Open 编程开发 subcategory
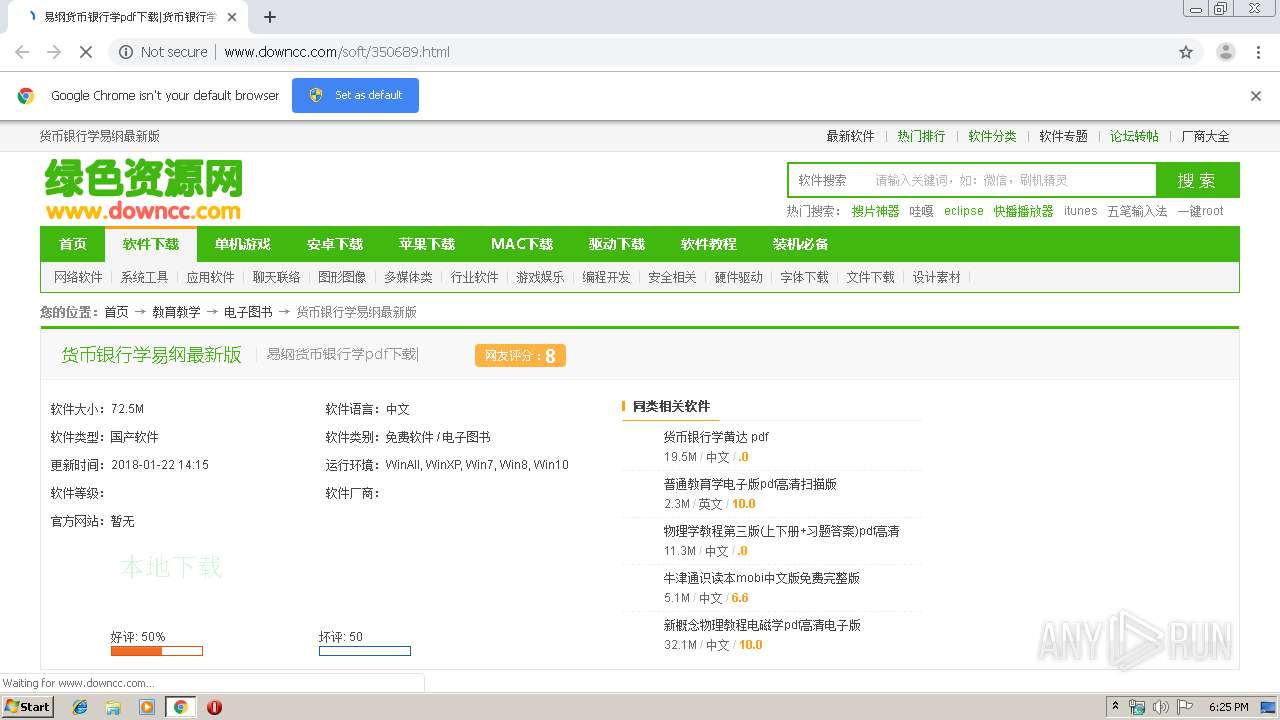 tap(606, 277)
